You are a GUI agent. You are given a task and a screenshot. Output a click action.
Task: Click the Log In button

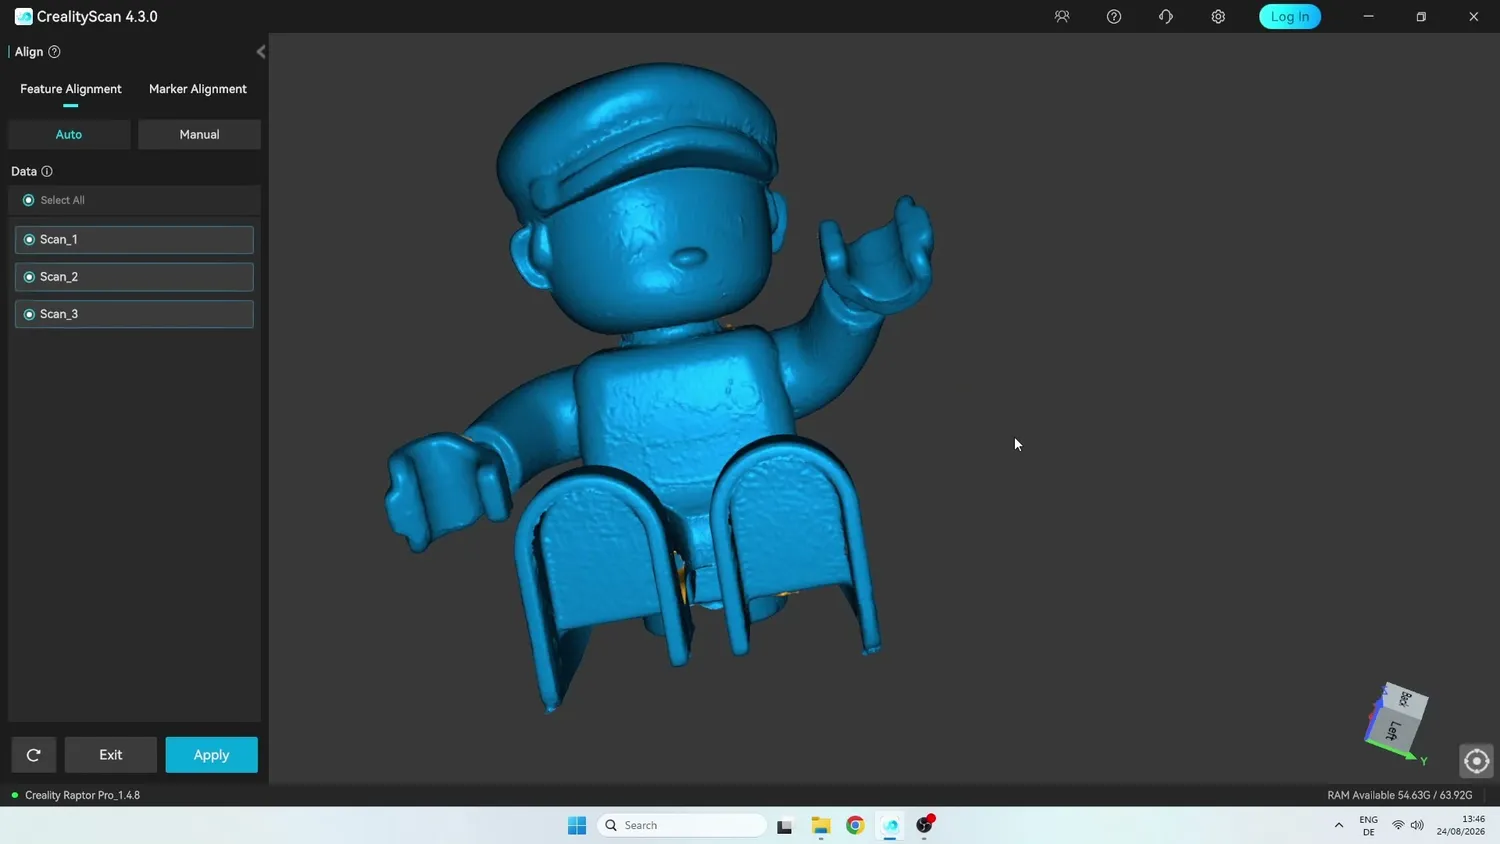point(1290,16)
